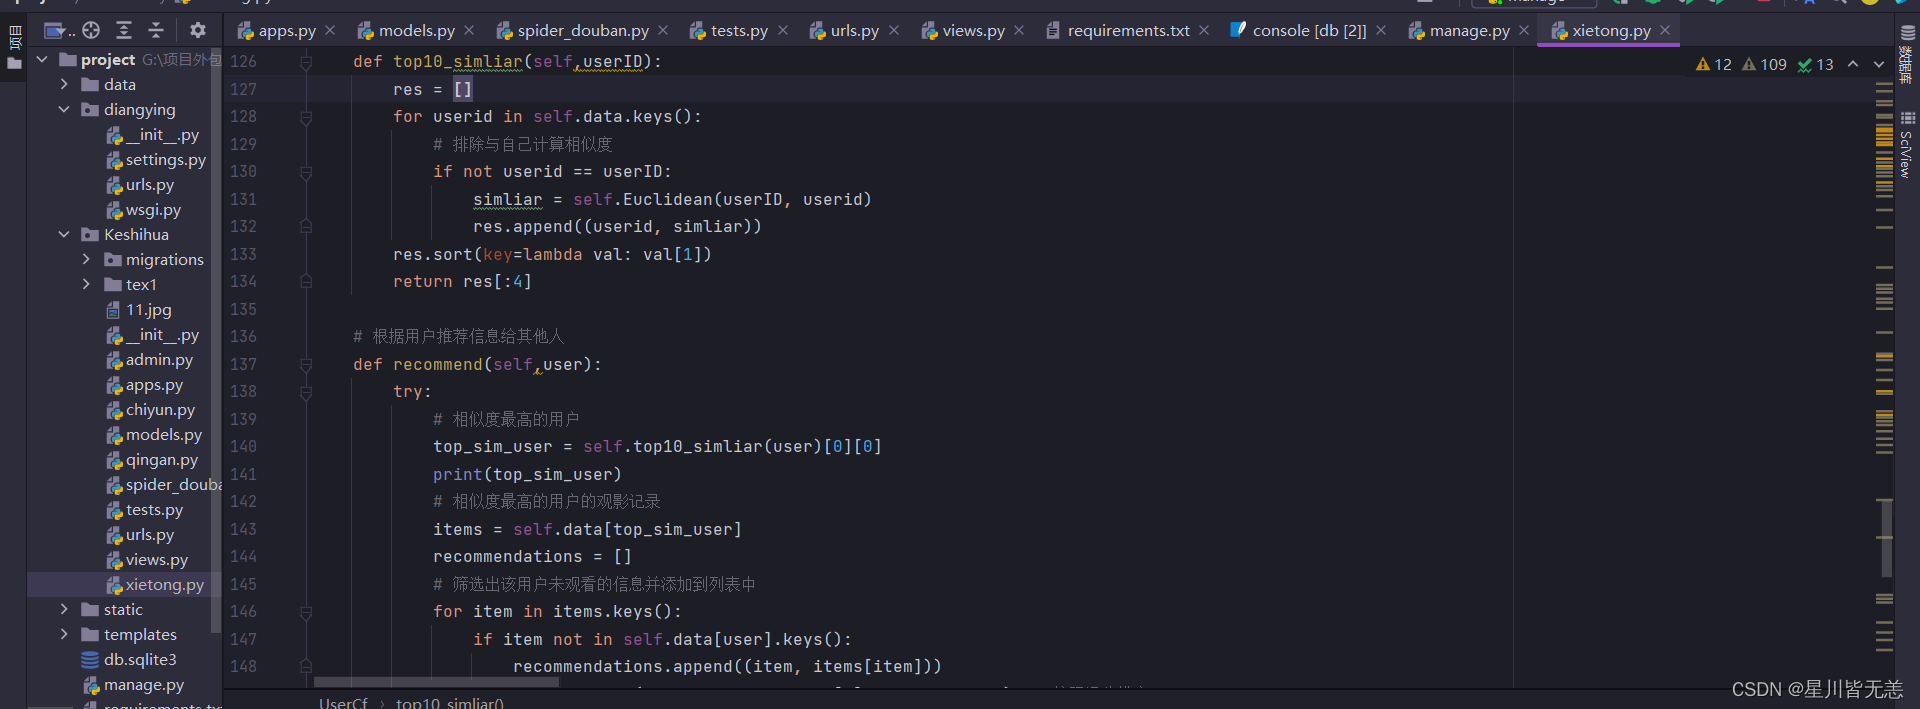The width and height of the screenshot is (1920, 709).
Task: Expand the templates folder
Action: [x=64, y=635]
